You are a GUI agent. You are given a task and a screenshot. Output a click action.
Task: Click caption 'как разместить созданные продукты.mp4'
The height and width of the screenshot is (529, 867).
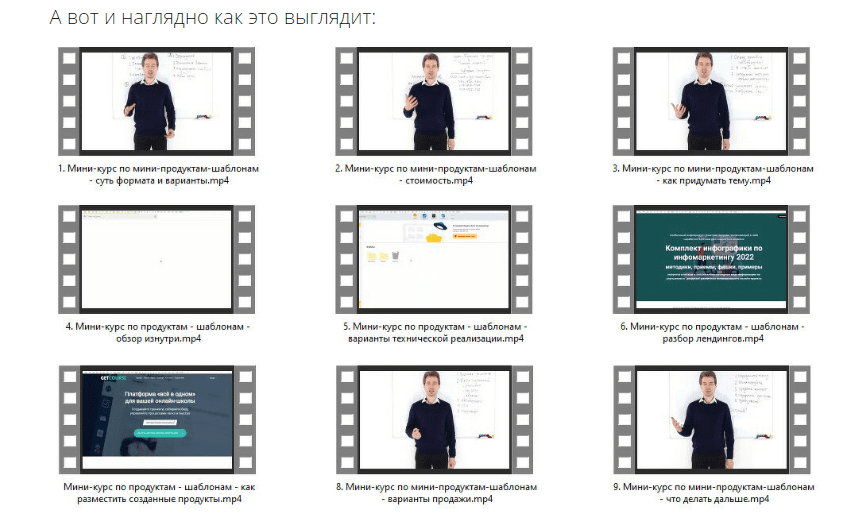tap(158, 492)
